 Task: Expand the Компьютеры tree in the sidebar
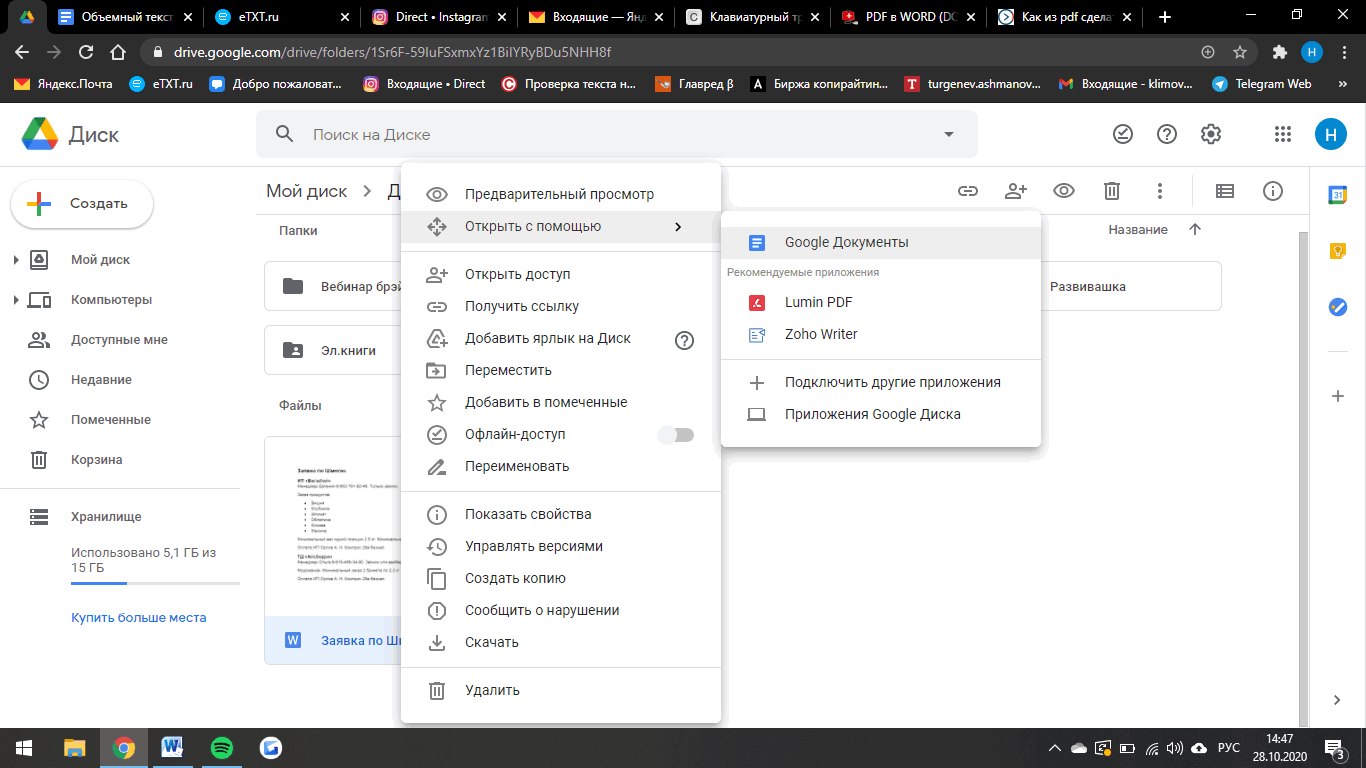click(x=16, y=300)
